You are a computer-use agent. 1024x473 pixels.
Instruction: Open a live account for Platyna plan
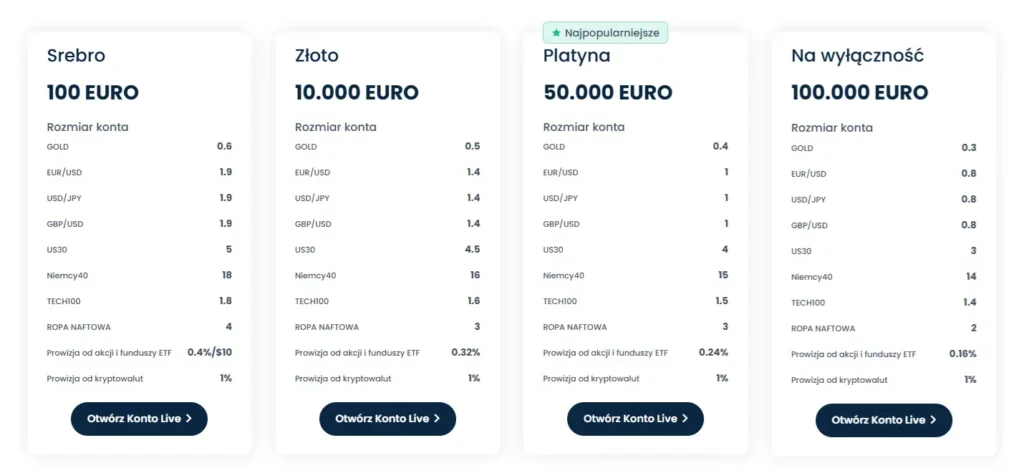pyautogui.click(x=635, y=419)
